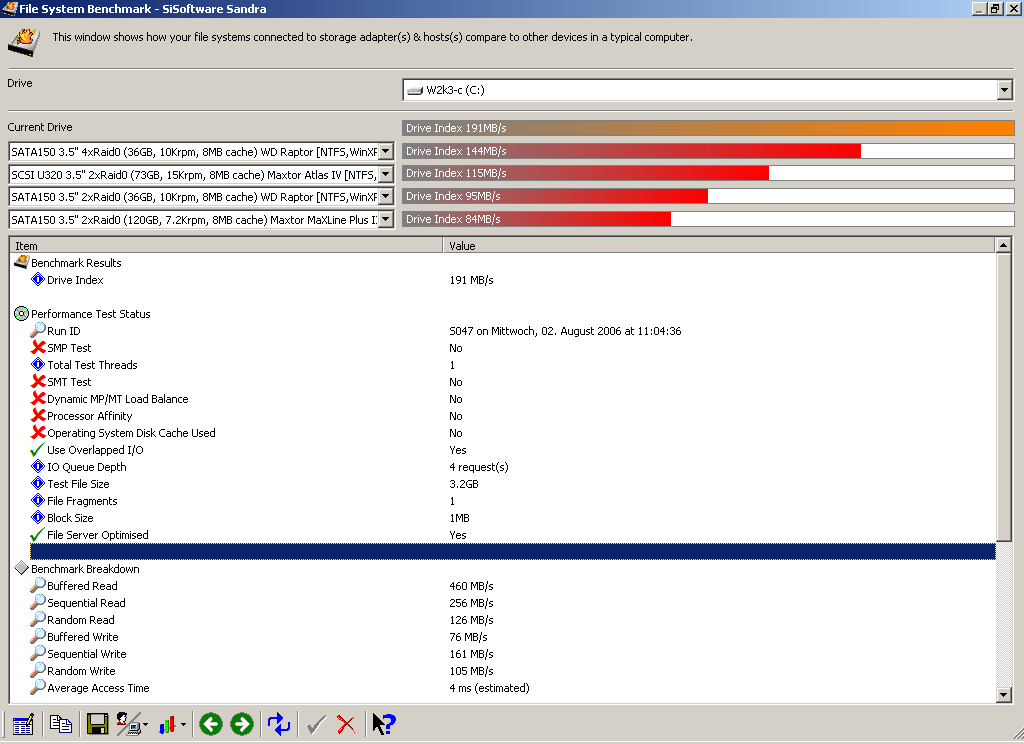Open dropdown for SCSI U320 Maxtor Atlas reference
Image resolution: width=1024 pixels, height=744 pixels.
[x=386, y=174]
